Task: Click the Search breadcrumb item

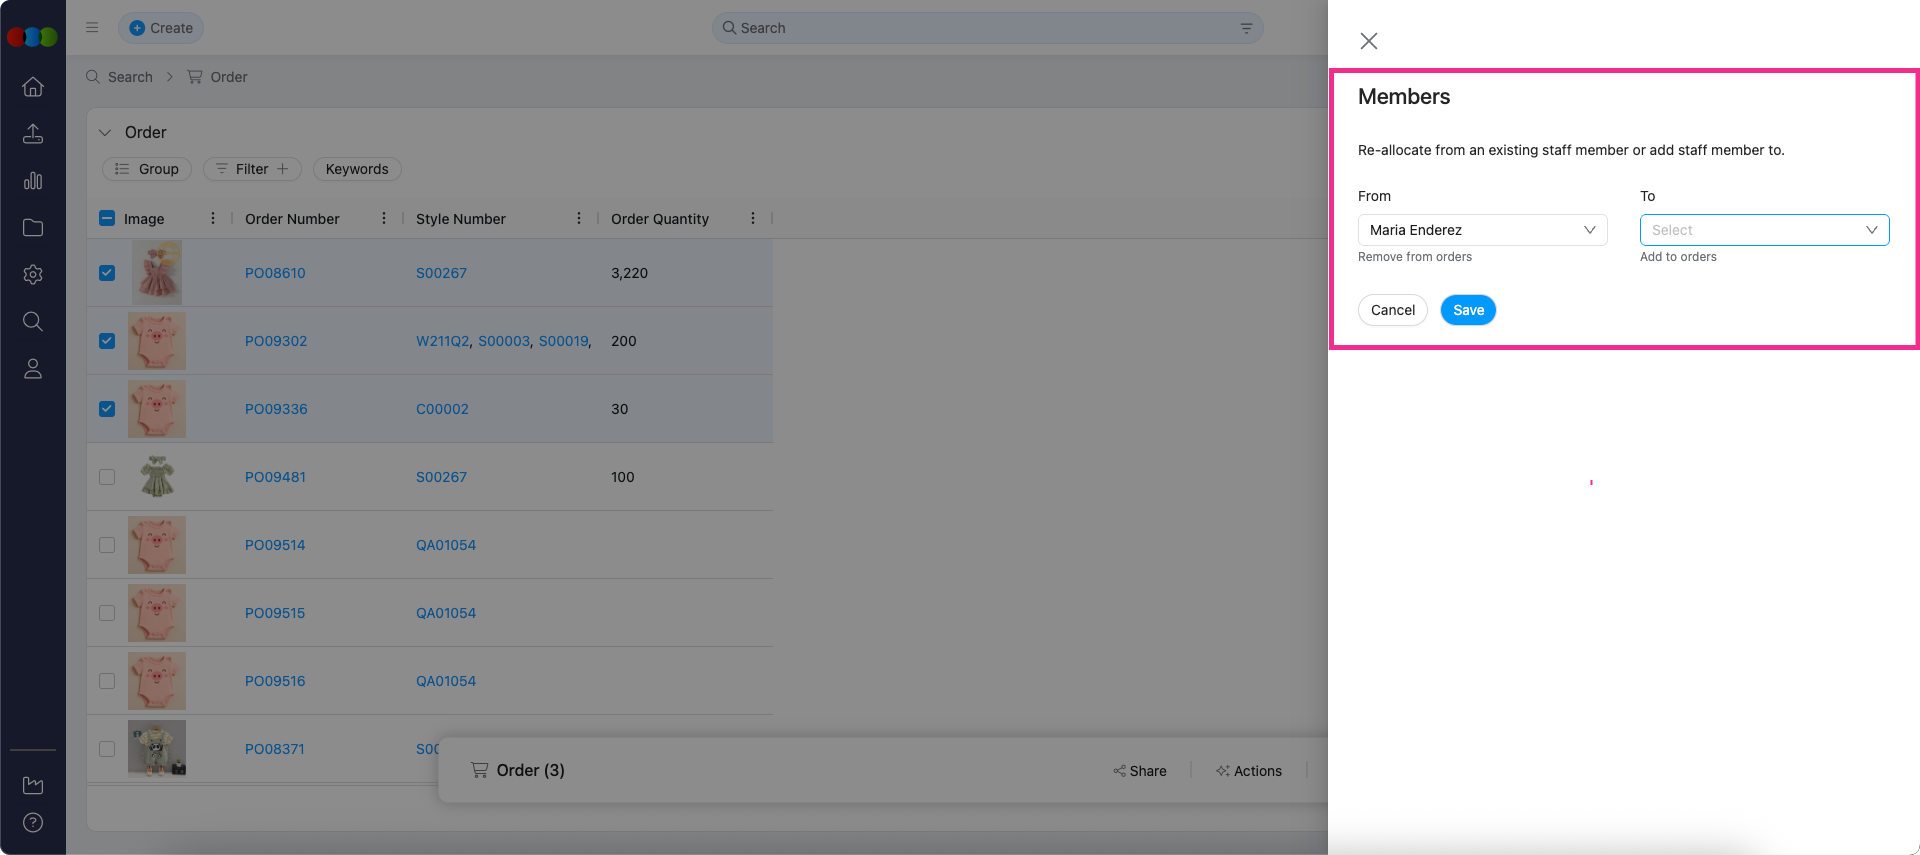Action: click(130, 77)
